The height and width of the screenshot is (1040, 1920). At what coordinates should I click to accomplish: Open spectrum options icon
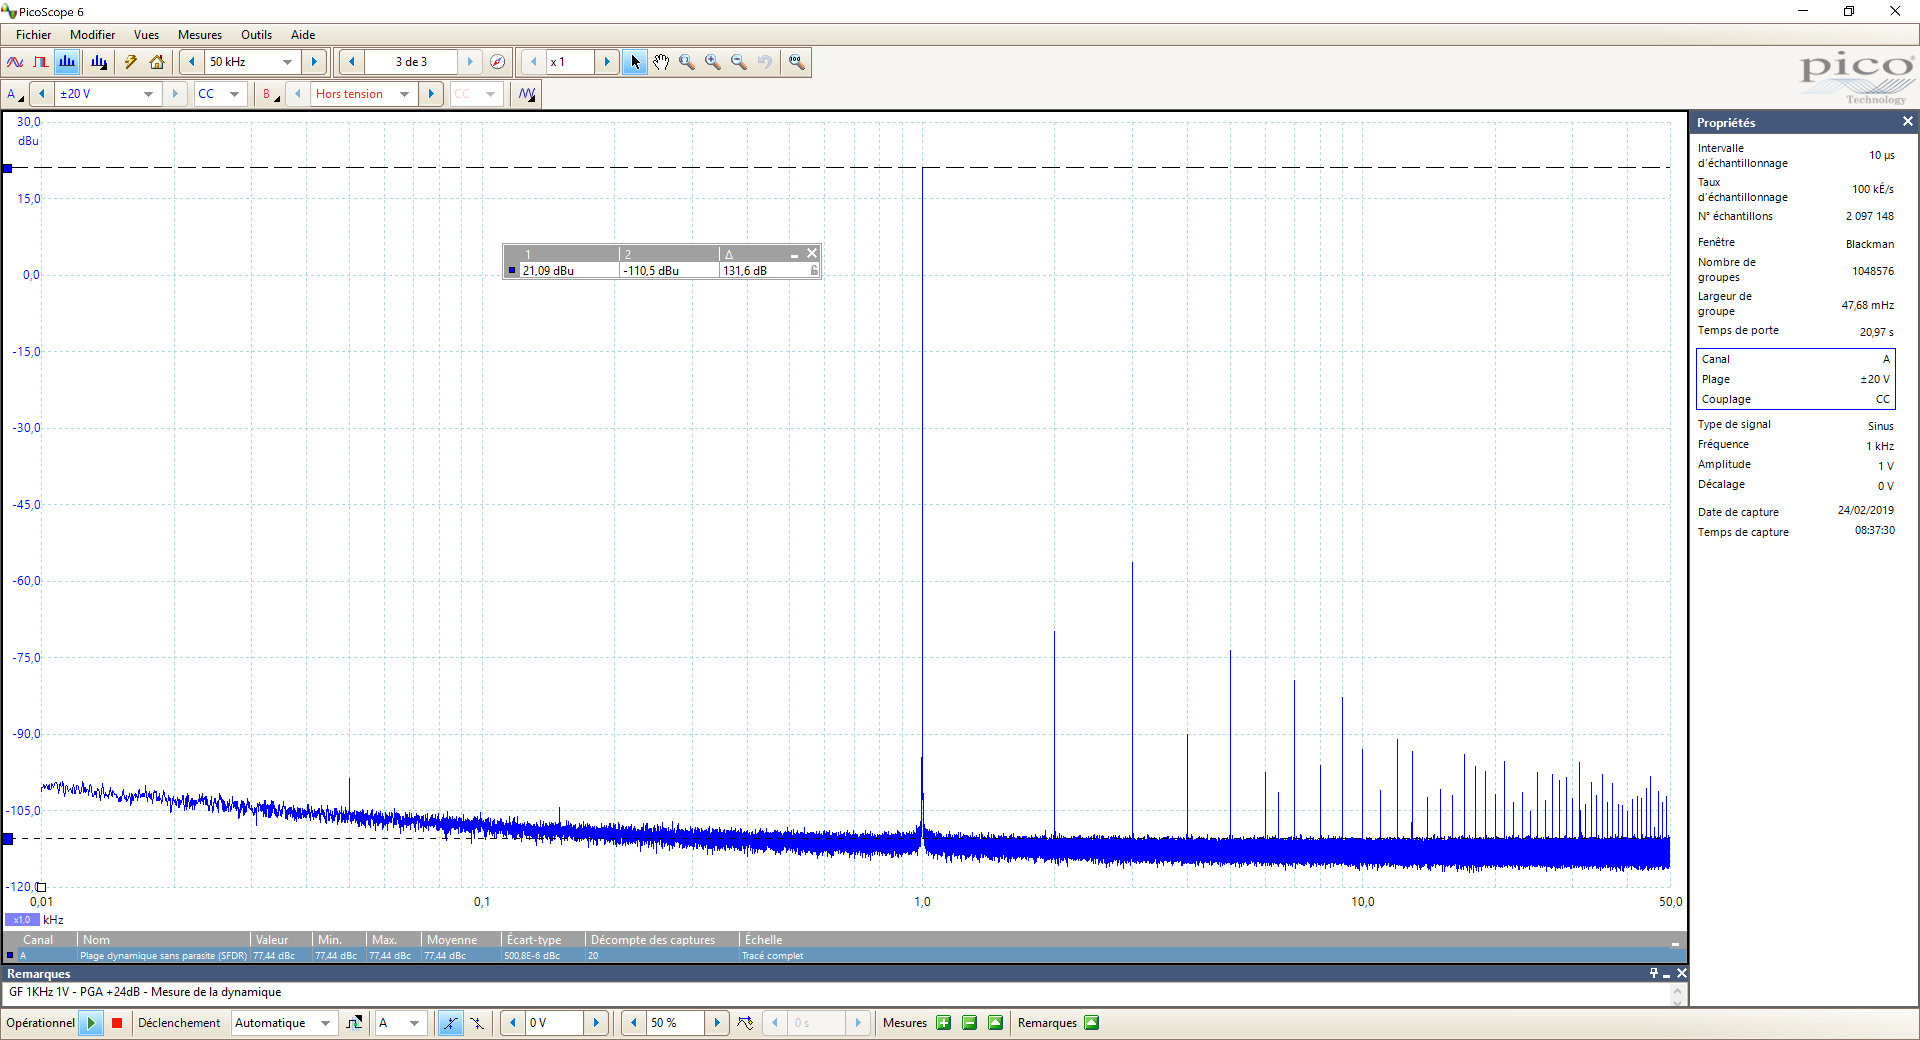pos(99,62)
